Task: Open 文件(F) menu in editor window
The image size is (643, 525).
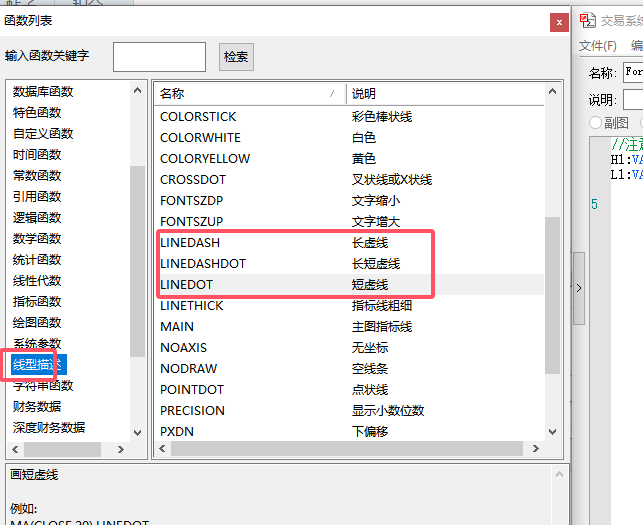Action: click(x=597, y=46)
